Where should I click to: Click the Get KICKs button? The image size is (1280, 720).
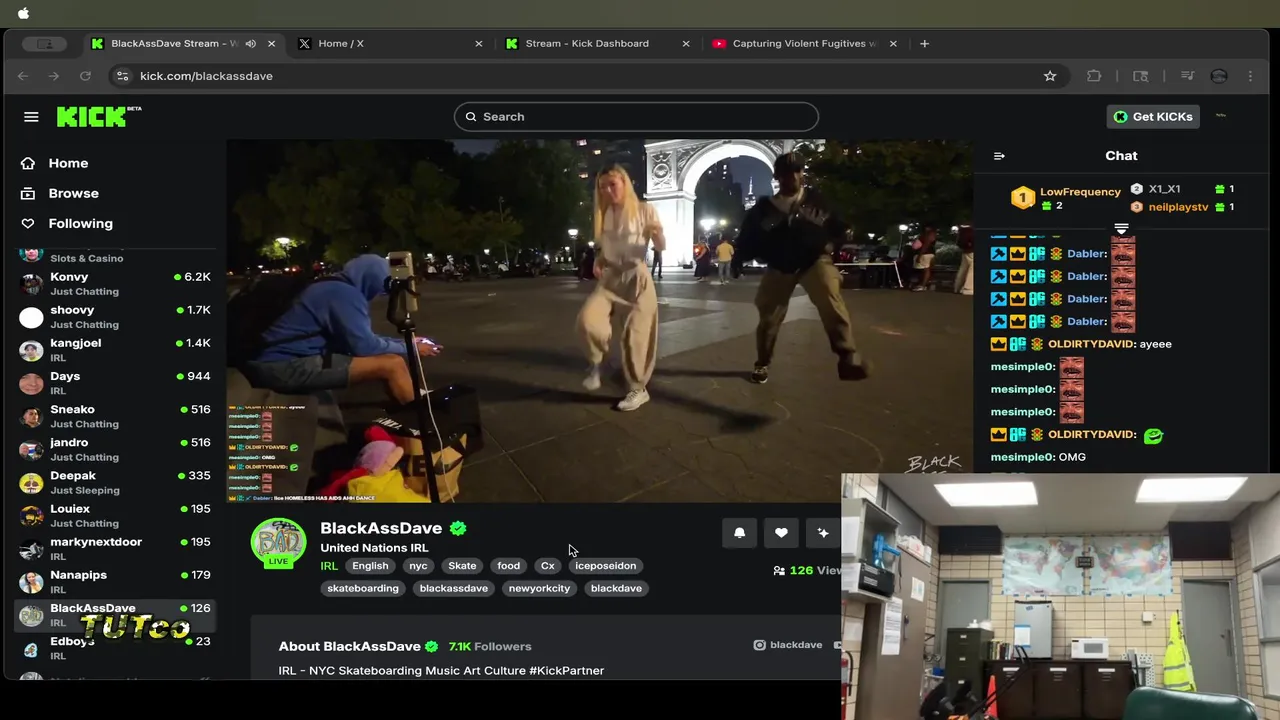tap(1153, 117)
